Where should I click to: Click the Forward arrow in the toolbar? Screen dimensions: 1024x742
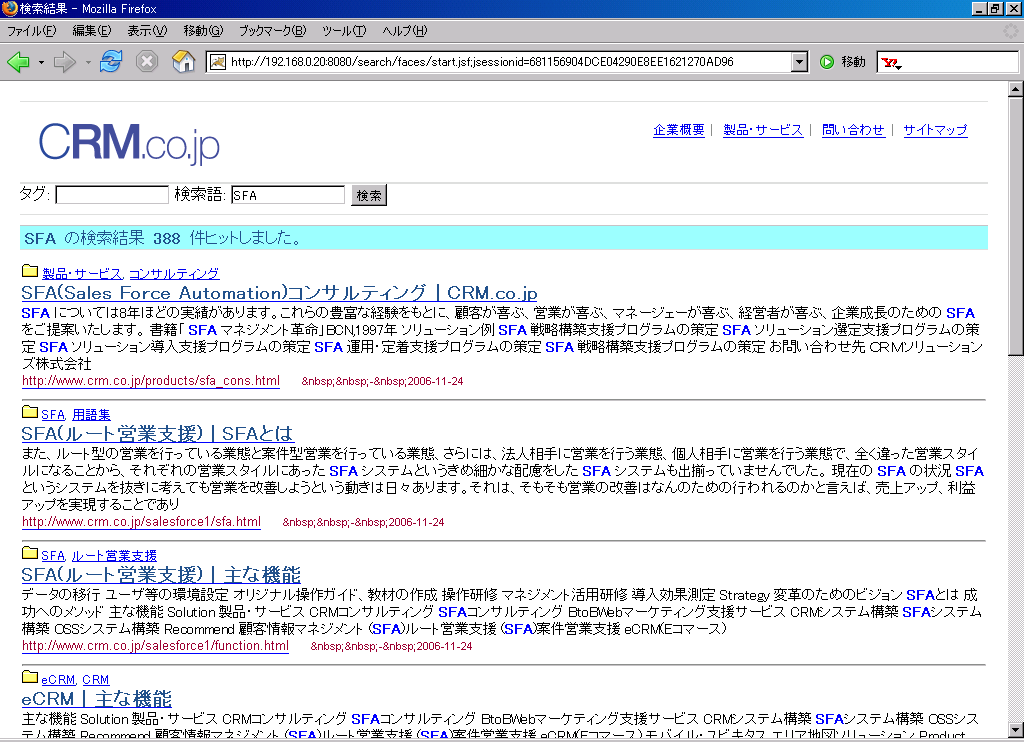pyautogui.click(x=65, y=62)
